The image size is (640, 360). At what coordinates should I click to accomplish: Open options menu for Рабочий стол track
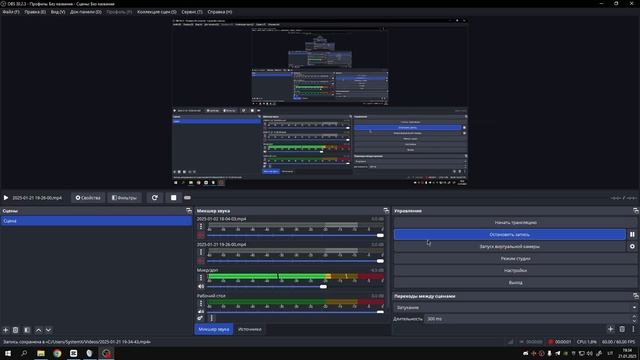coord(200,303)
